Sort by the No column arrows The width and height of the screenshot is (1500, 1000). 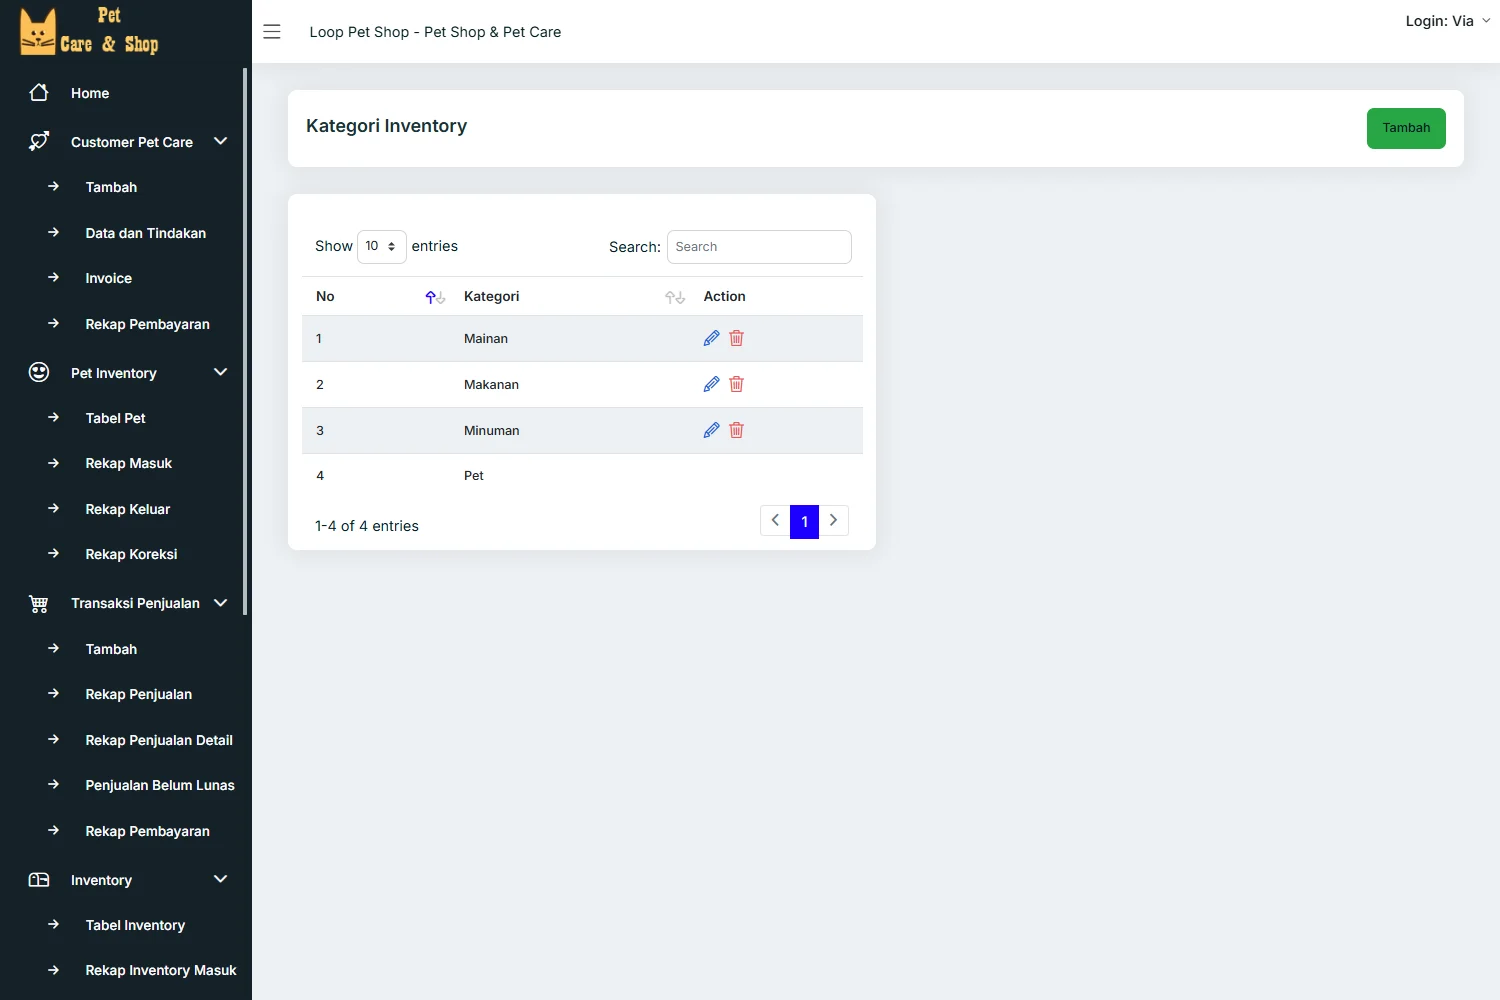[x=435, y=297]
